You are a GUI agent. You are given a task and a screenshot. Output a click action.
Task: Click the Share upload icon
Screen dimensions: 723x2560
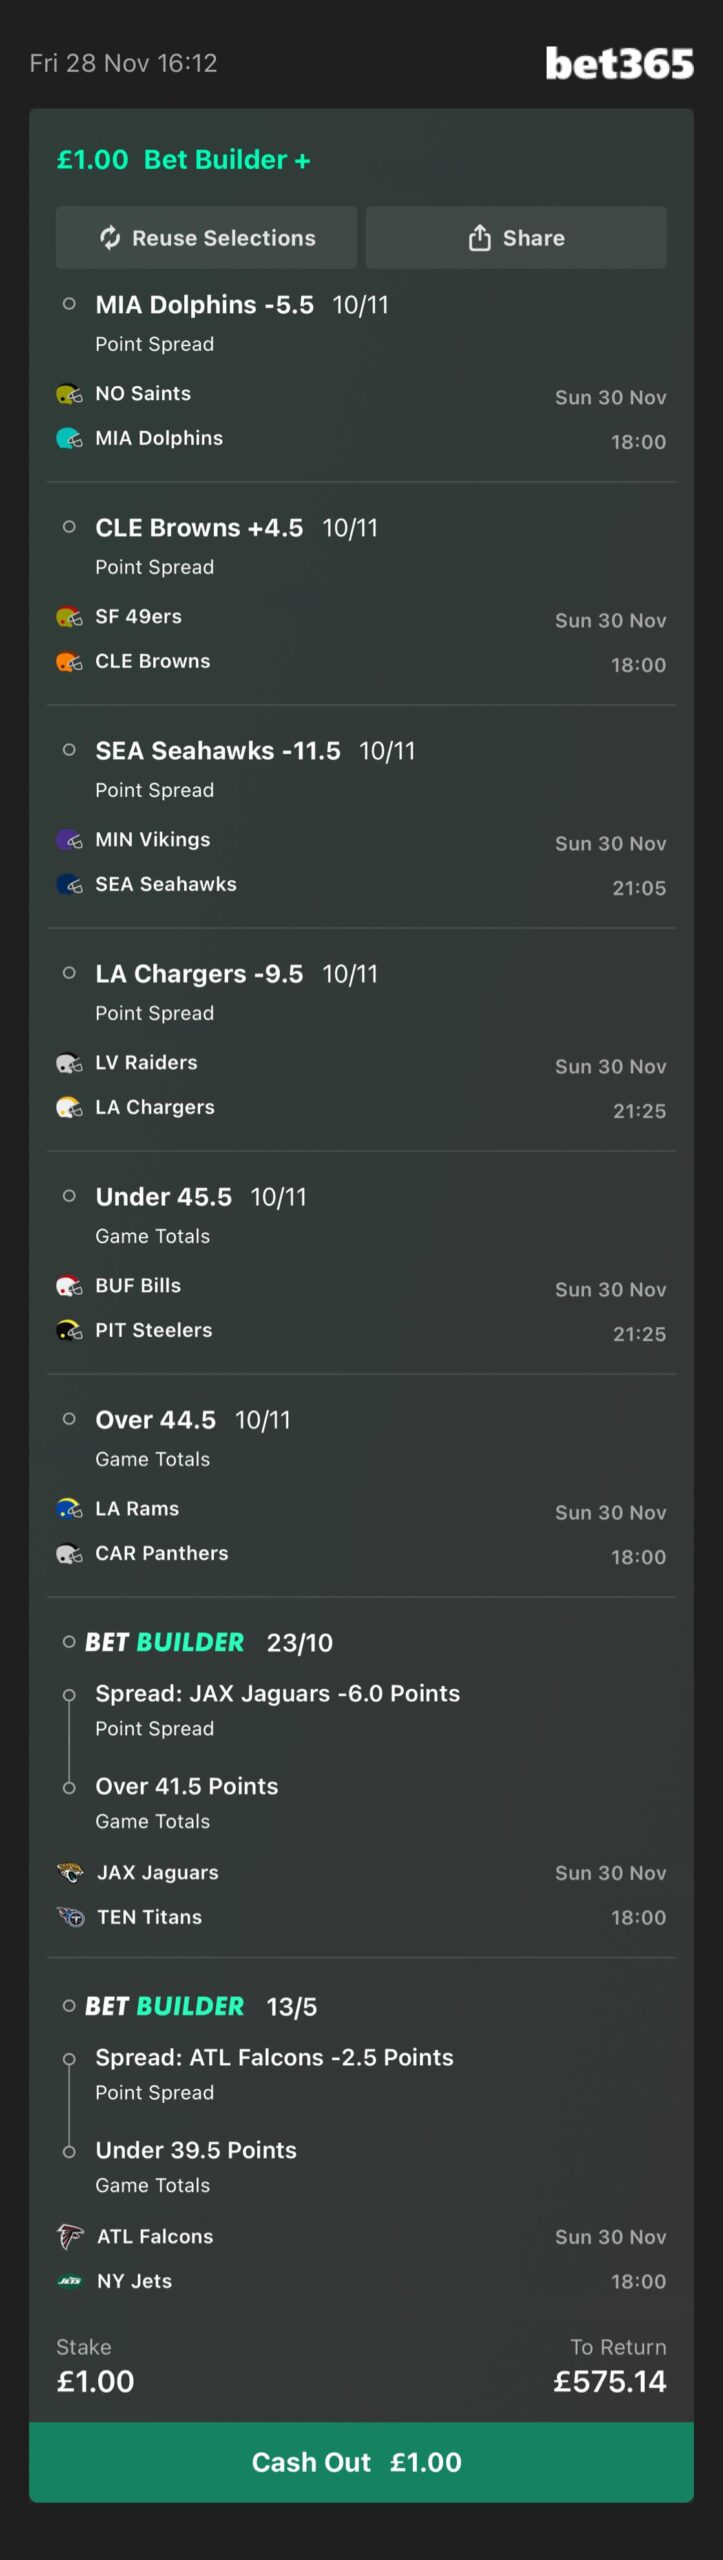(480, 238)
